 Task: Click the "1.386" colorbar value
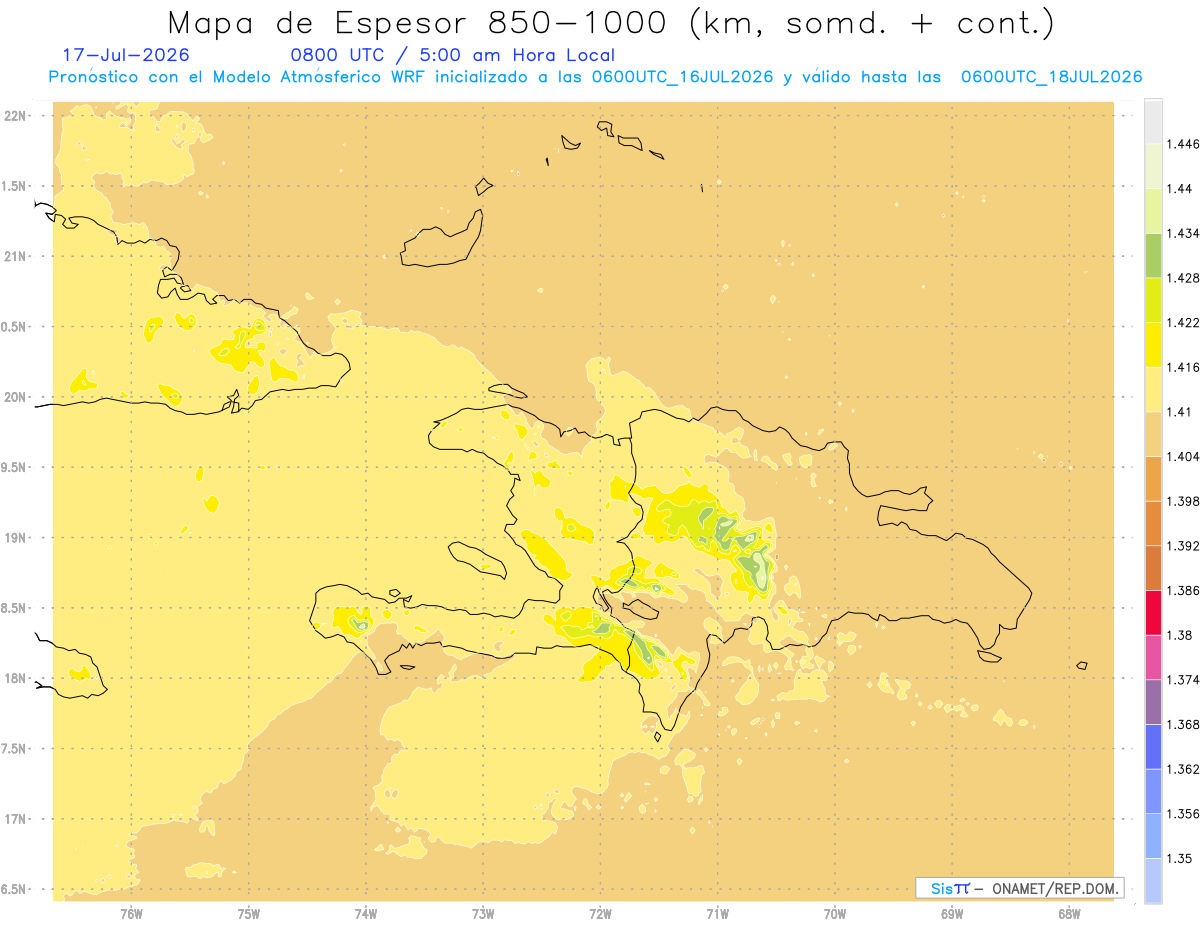point(1183,590)
